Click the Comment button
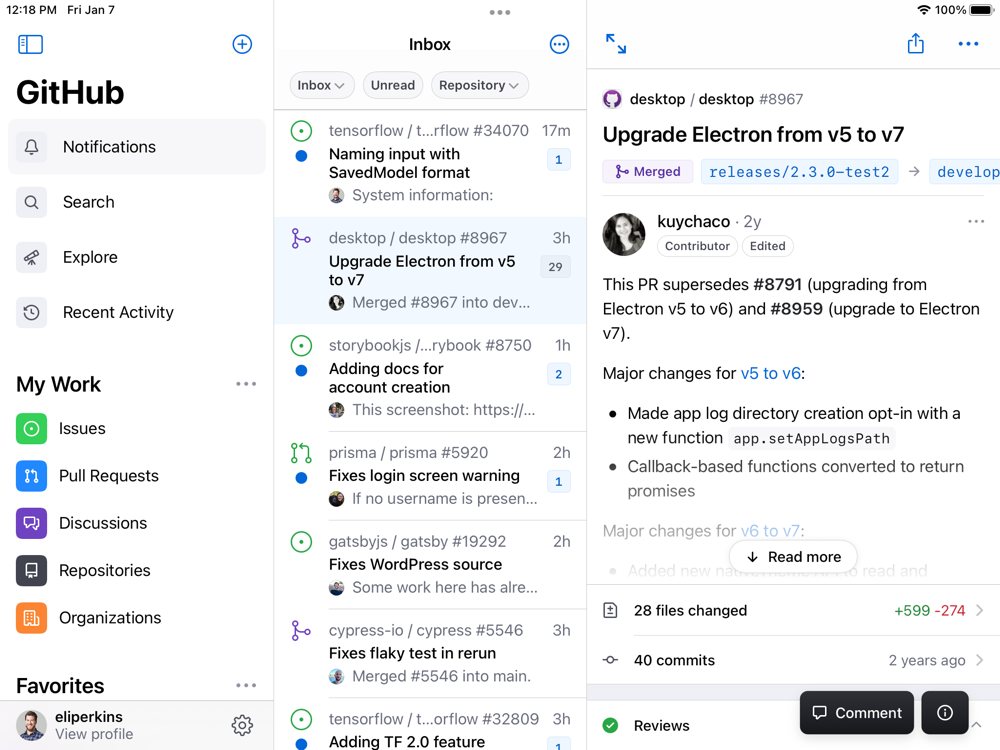The width and height of the screenshot is (1000, 750). coord(857,712)
